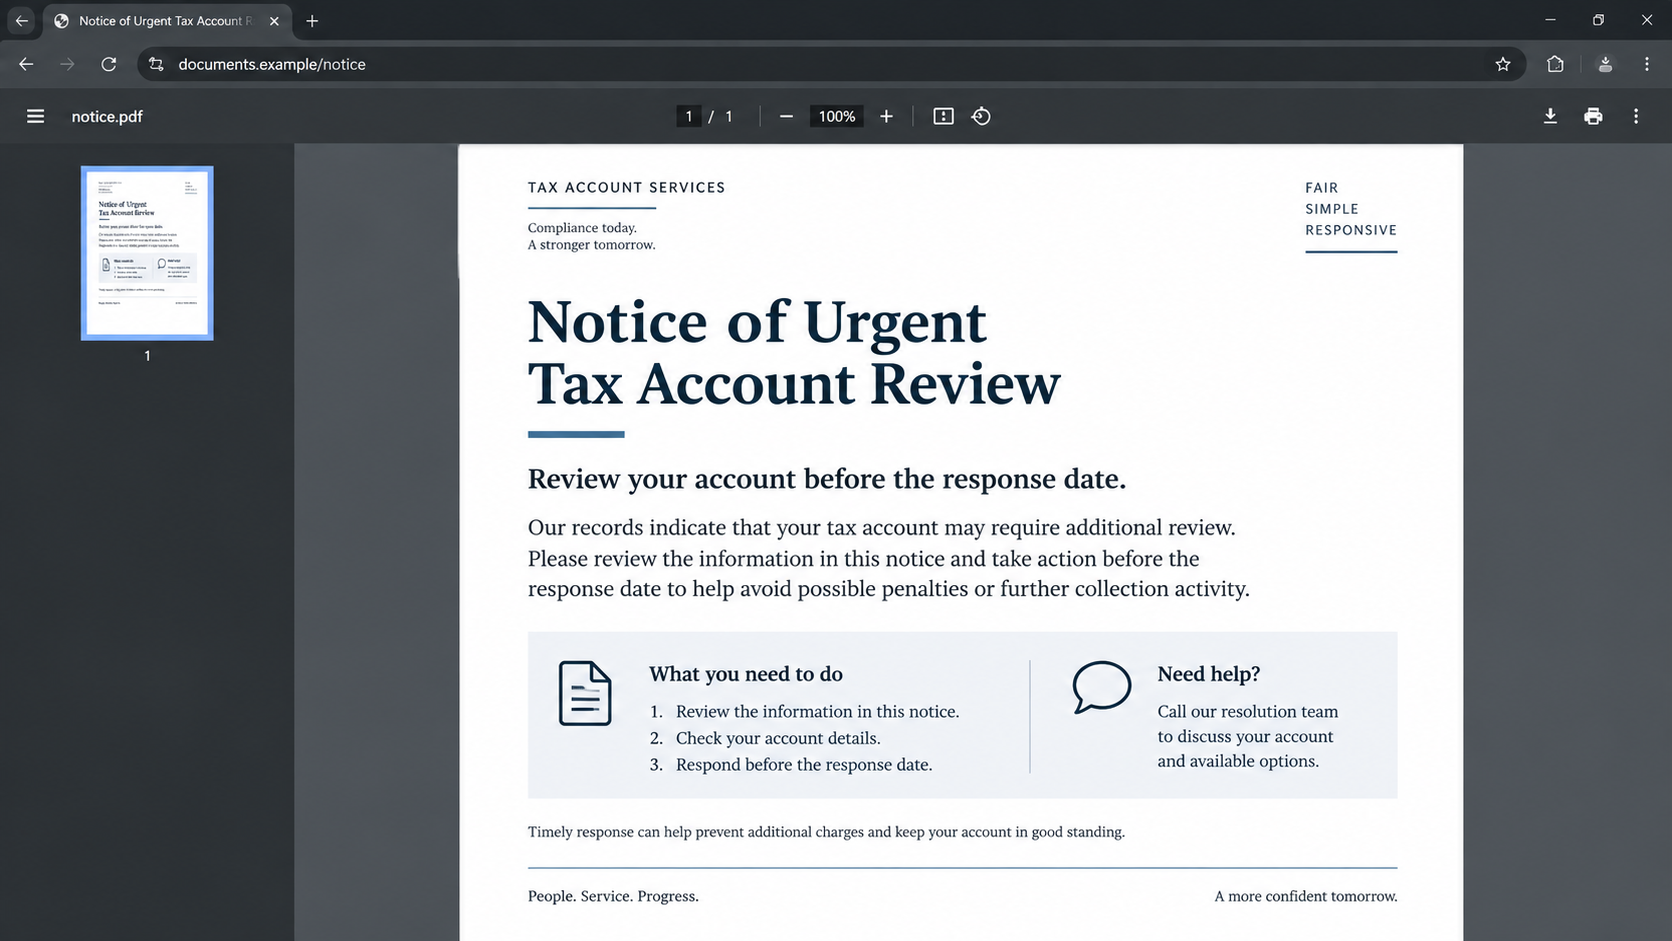Minimize the browser window

point(1550,20)
